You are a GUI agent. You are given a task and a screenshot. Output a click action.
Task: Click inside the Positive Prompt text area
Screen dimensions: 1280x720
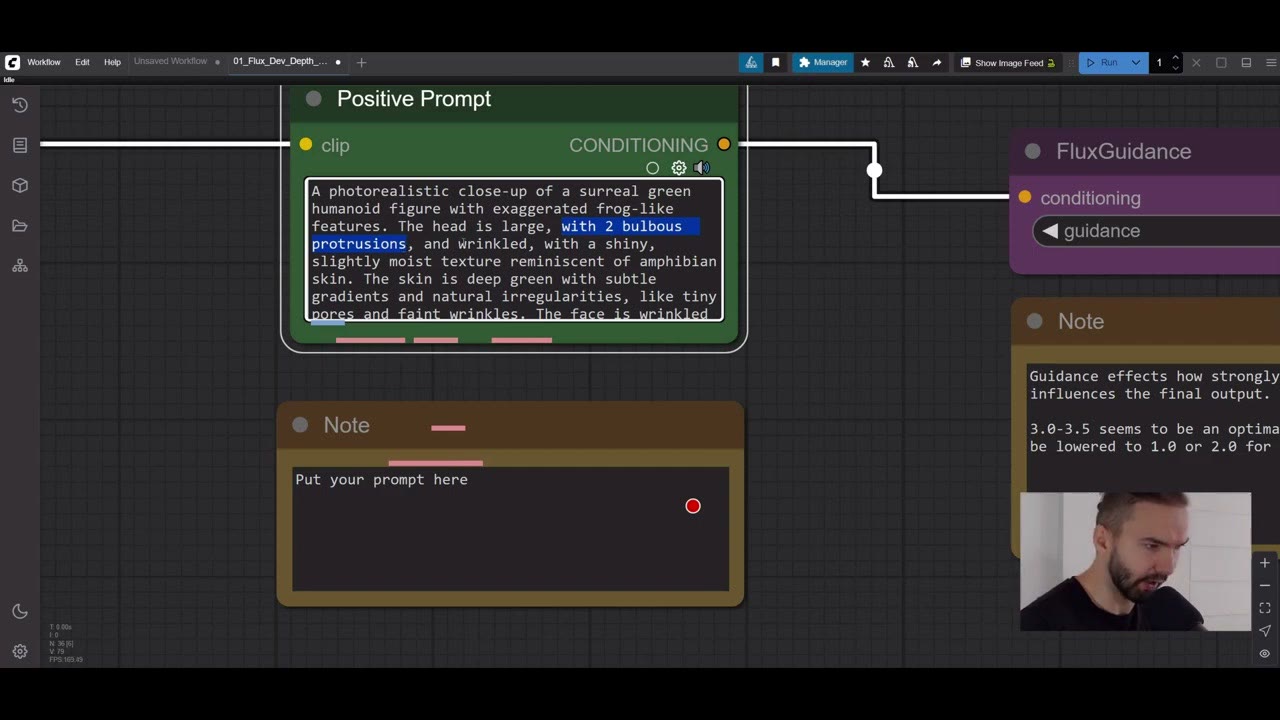coord(514,250)
